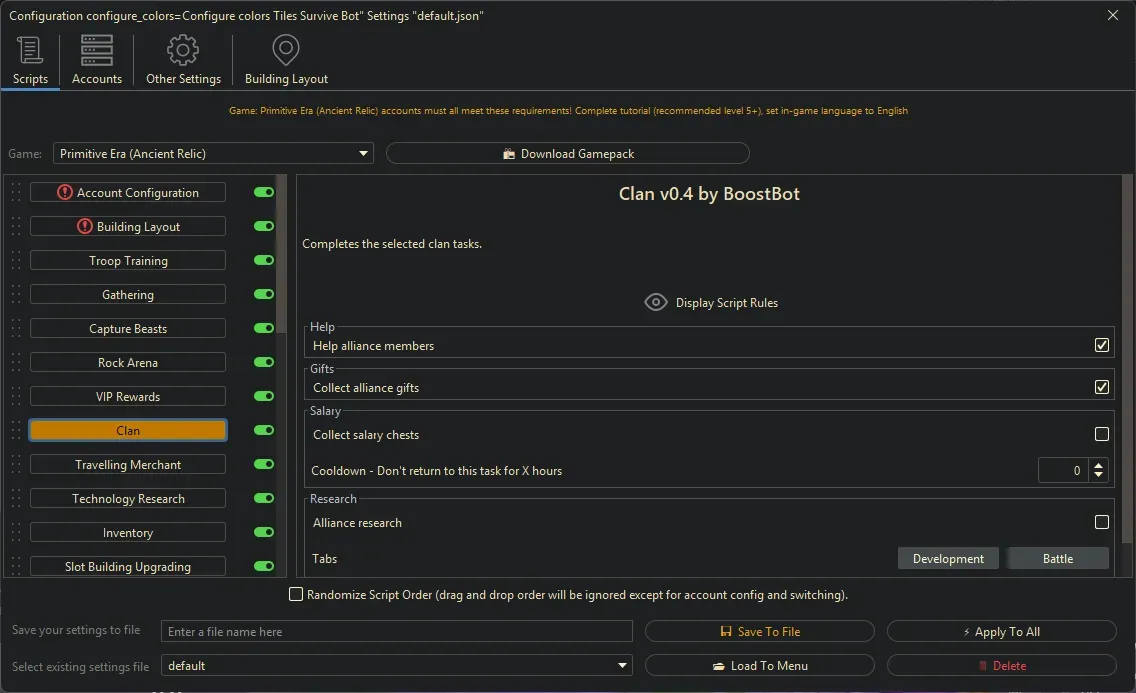Check Randomize Script Order option
The height and width of the screenshot is (693, 1136).
click(x=296, y=594)
